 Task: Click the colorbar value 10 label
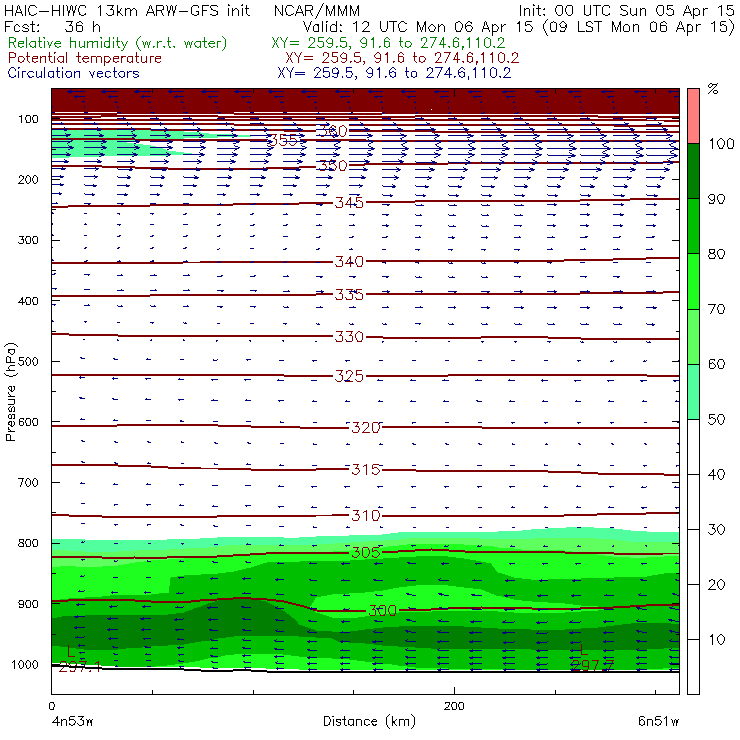pyautogui.click(x=716, y=640)
